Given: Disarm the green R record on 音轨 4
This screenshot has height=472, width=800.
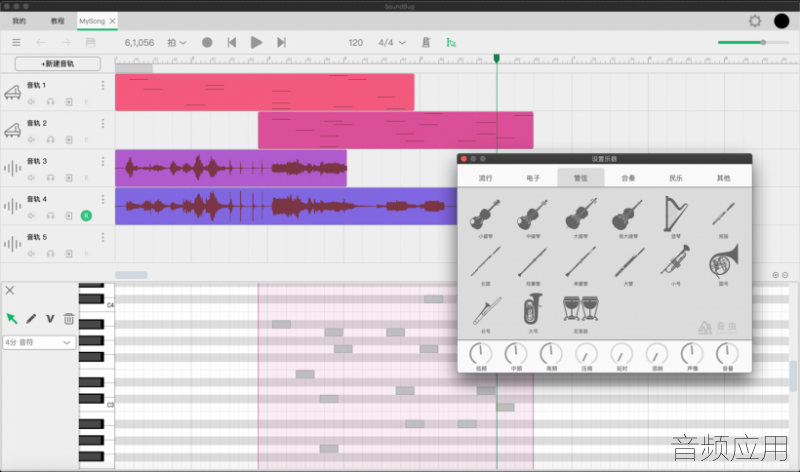Looking at the screenshot, I should (86, 215).
